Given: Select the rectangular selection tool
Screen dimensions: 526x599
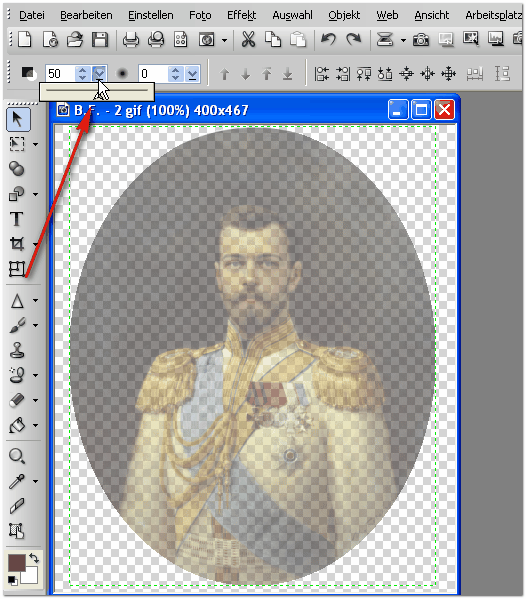Looking at the screenshot, I should pos(16,144).
